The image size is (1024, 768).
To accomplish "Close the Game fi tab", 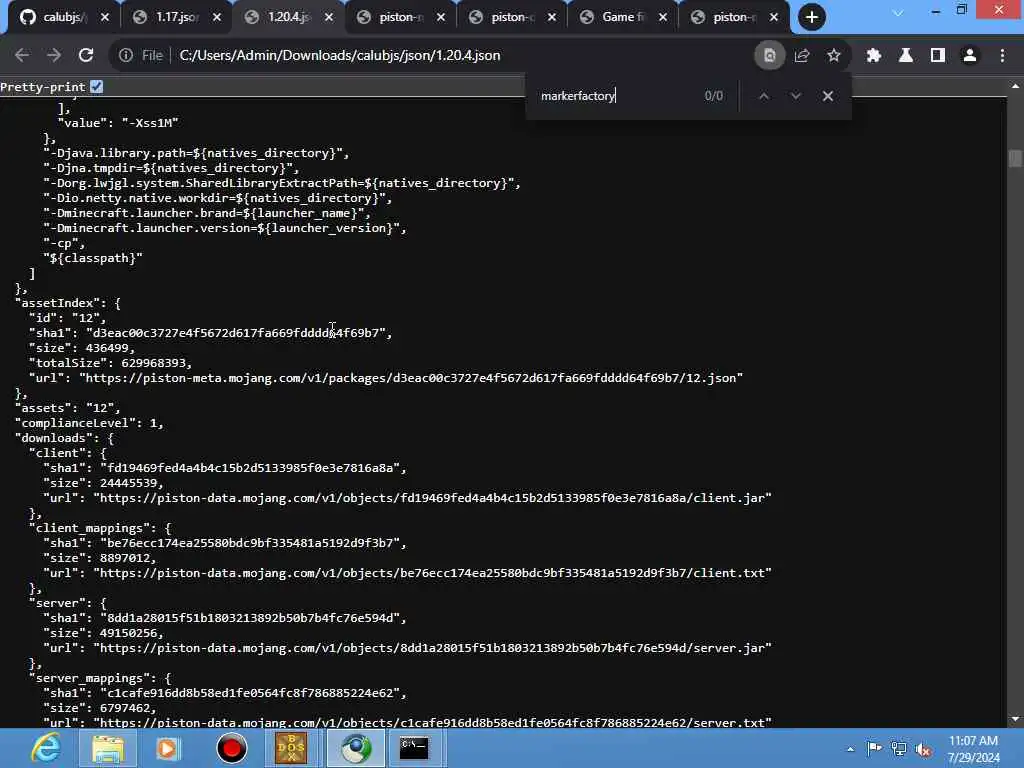I will tap(663, 18).
